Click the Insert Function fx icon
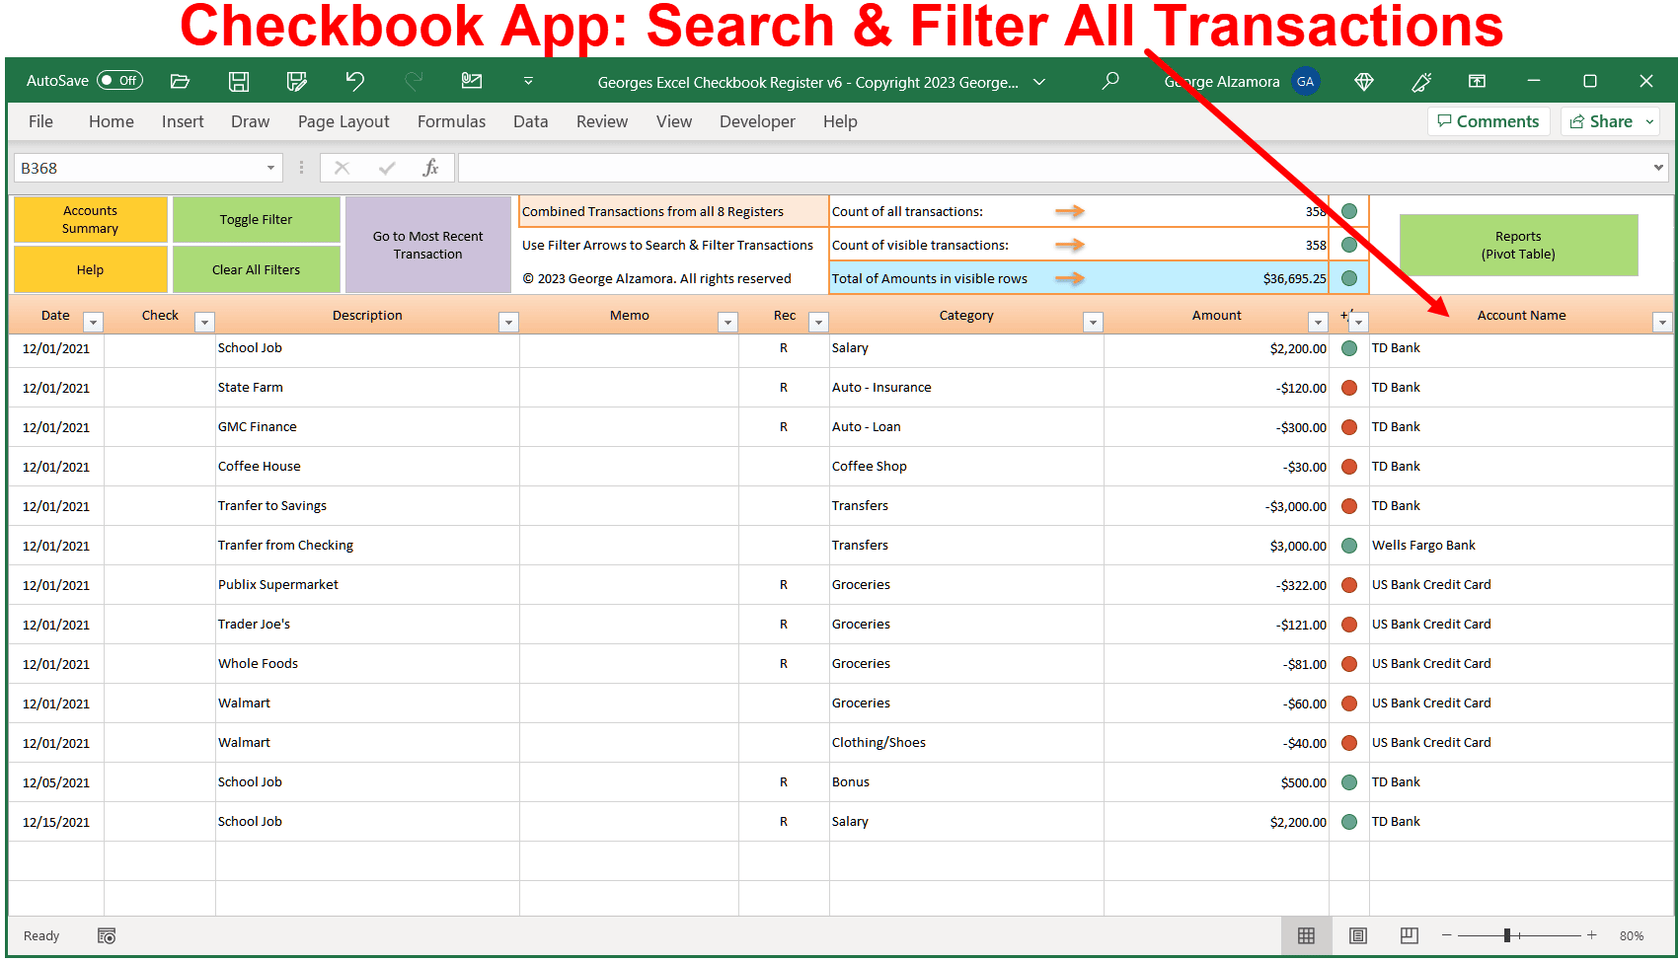Viewport: 1680px width, 962px height. (430, 167)
